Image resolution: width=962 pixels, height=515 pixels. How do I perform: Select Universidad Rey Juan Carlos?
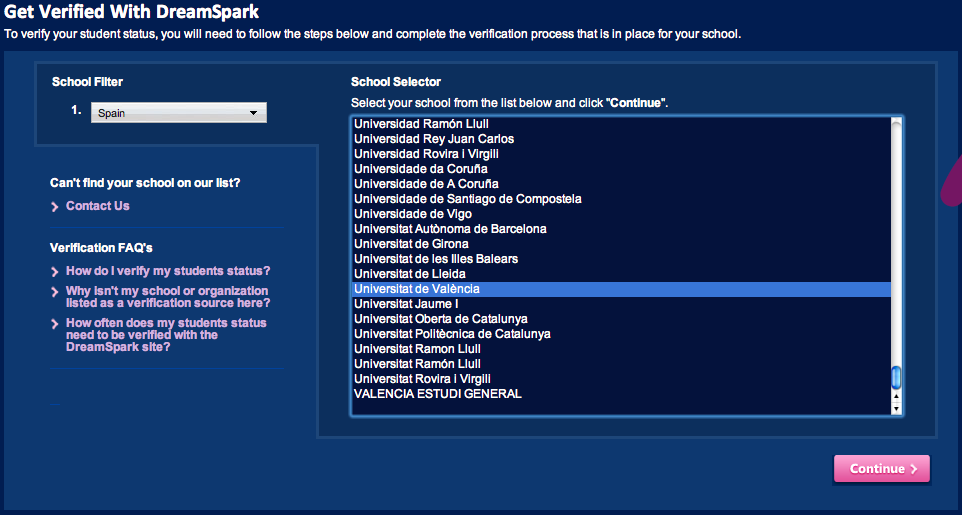pos(434,139)
